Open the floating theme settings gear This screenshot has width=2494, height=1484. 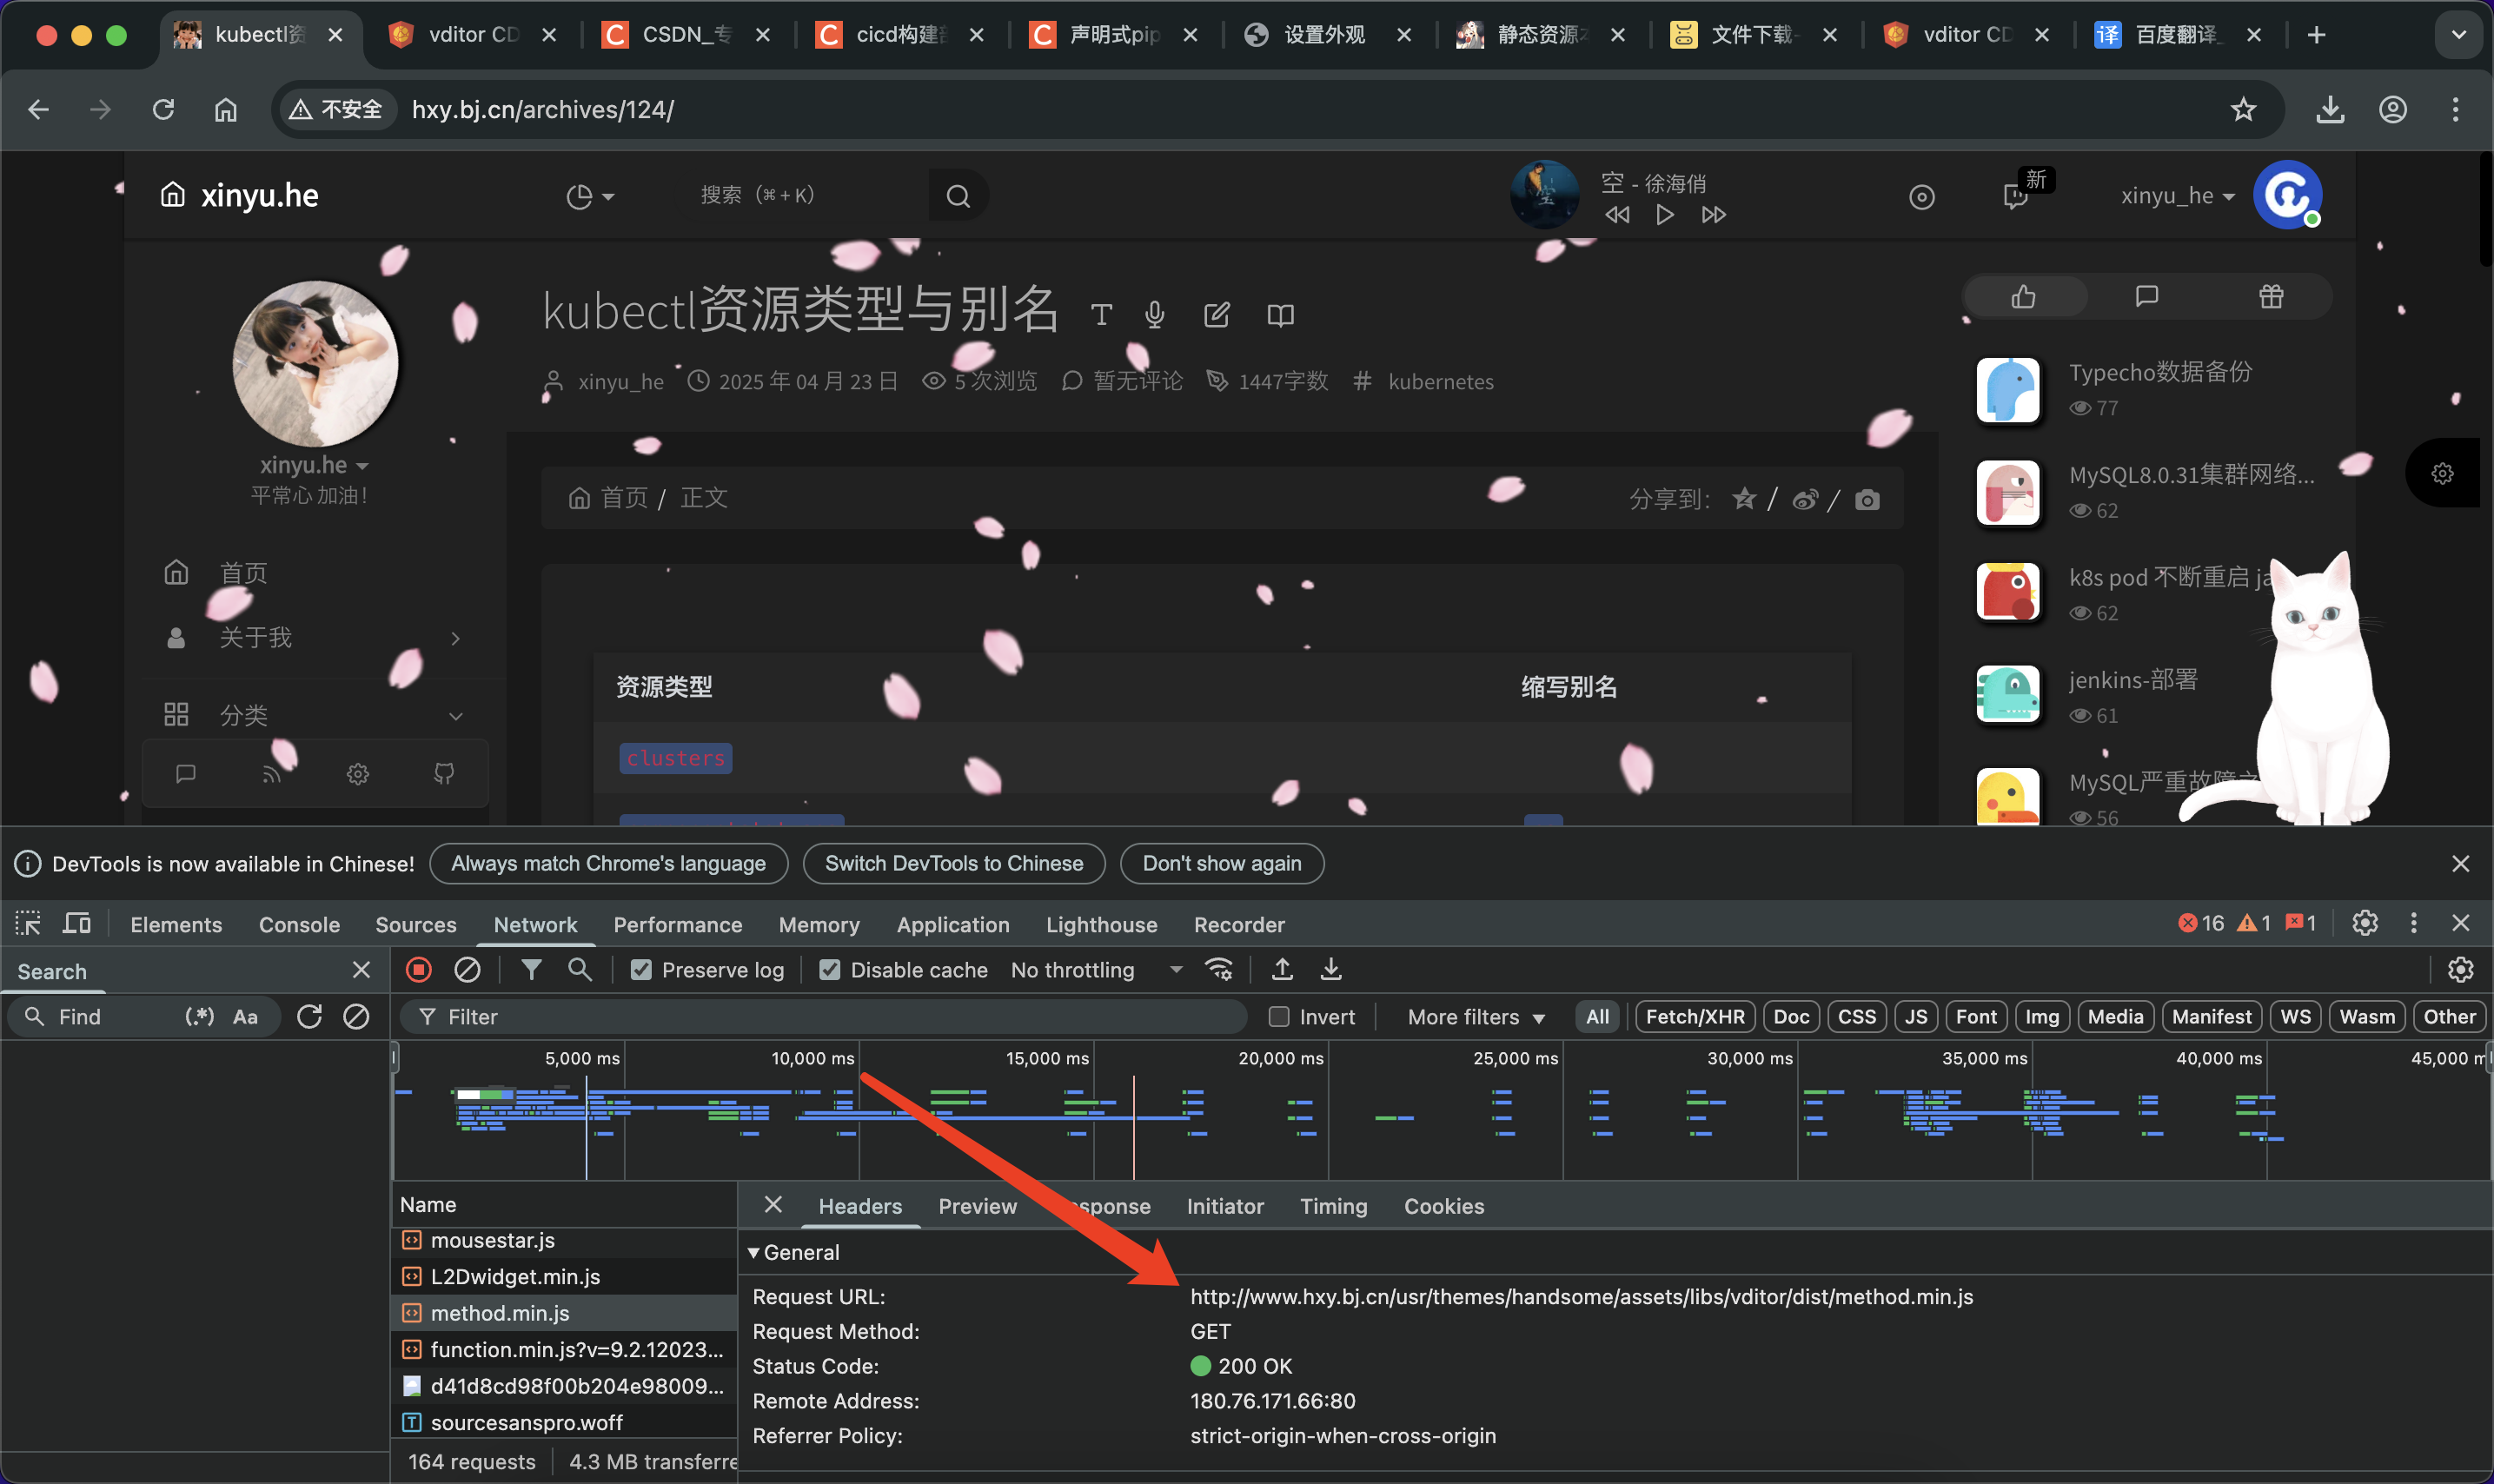(2442, 473)
